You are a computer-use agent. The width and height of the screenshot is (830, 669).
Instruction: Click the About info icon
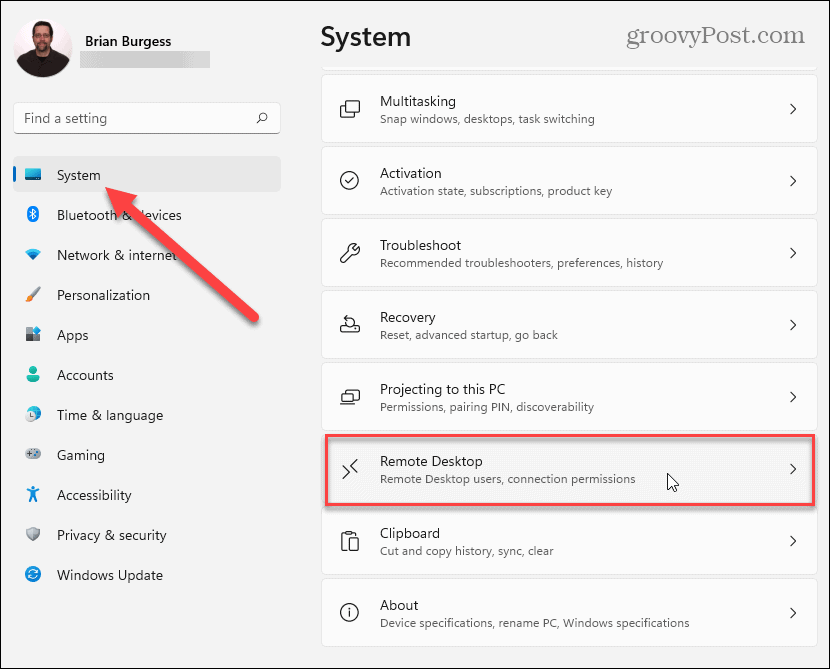click(x=350, y=612)
